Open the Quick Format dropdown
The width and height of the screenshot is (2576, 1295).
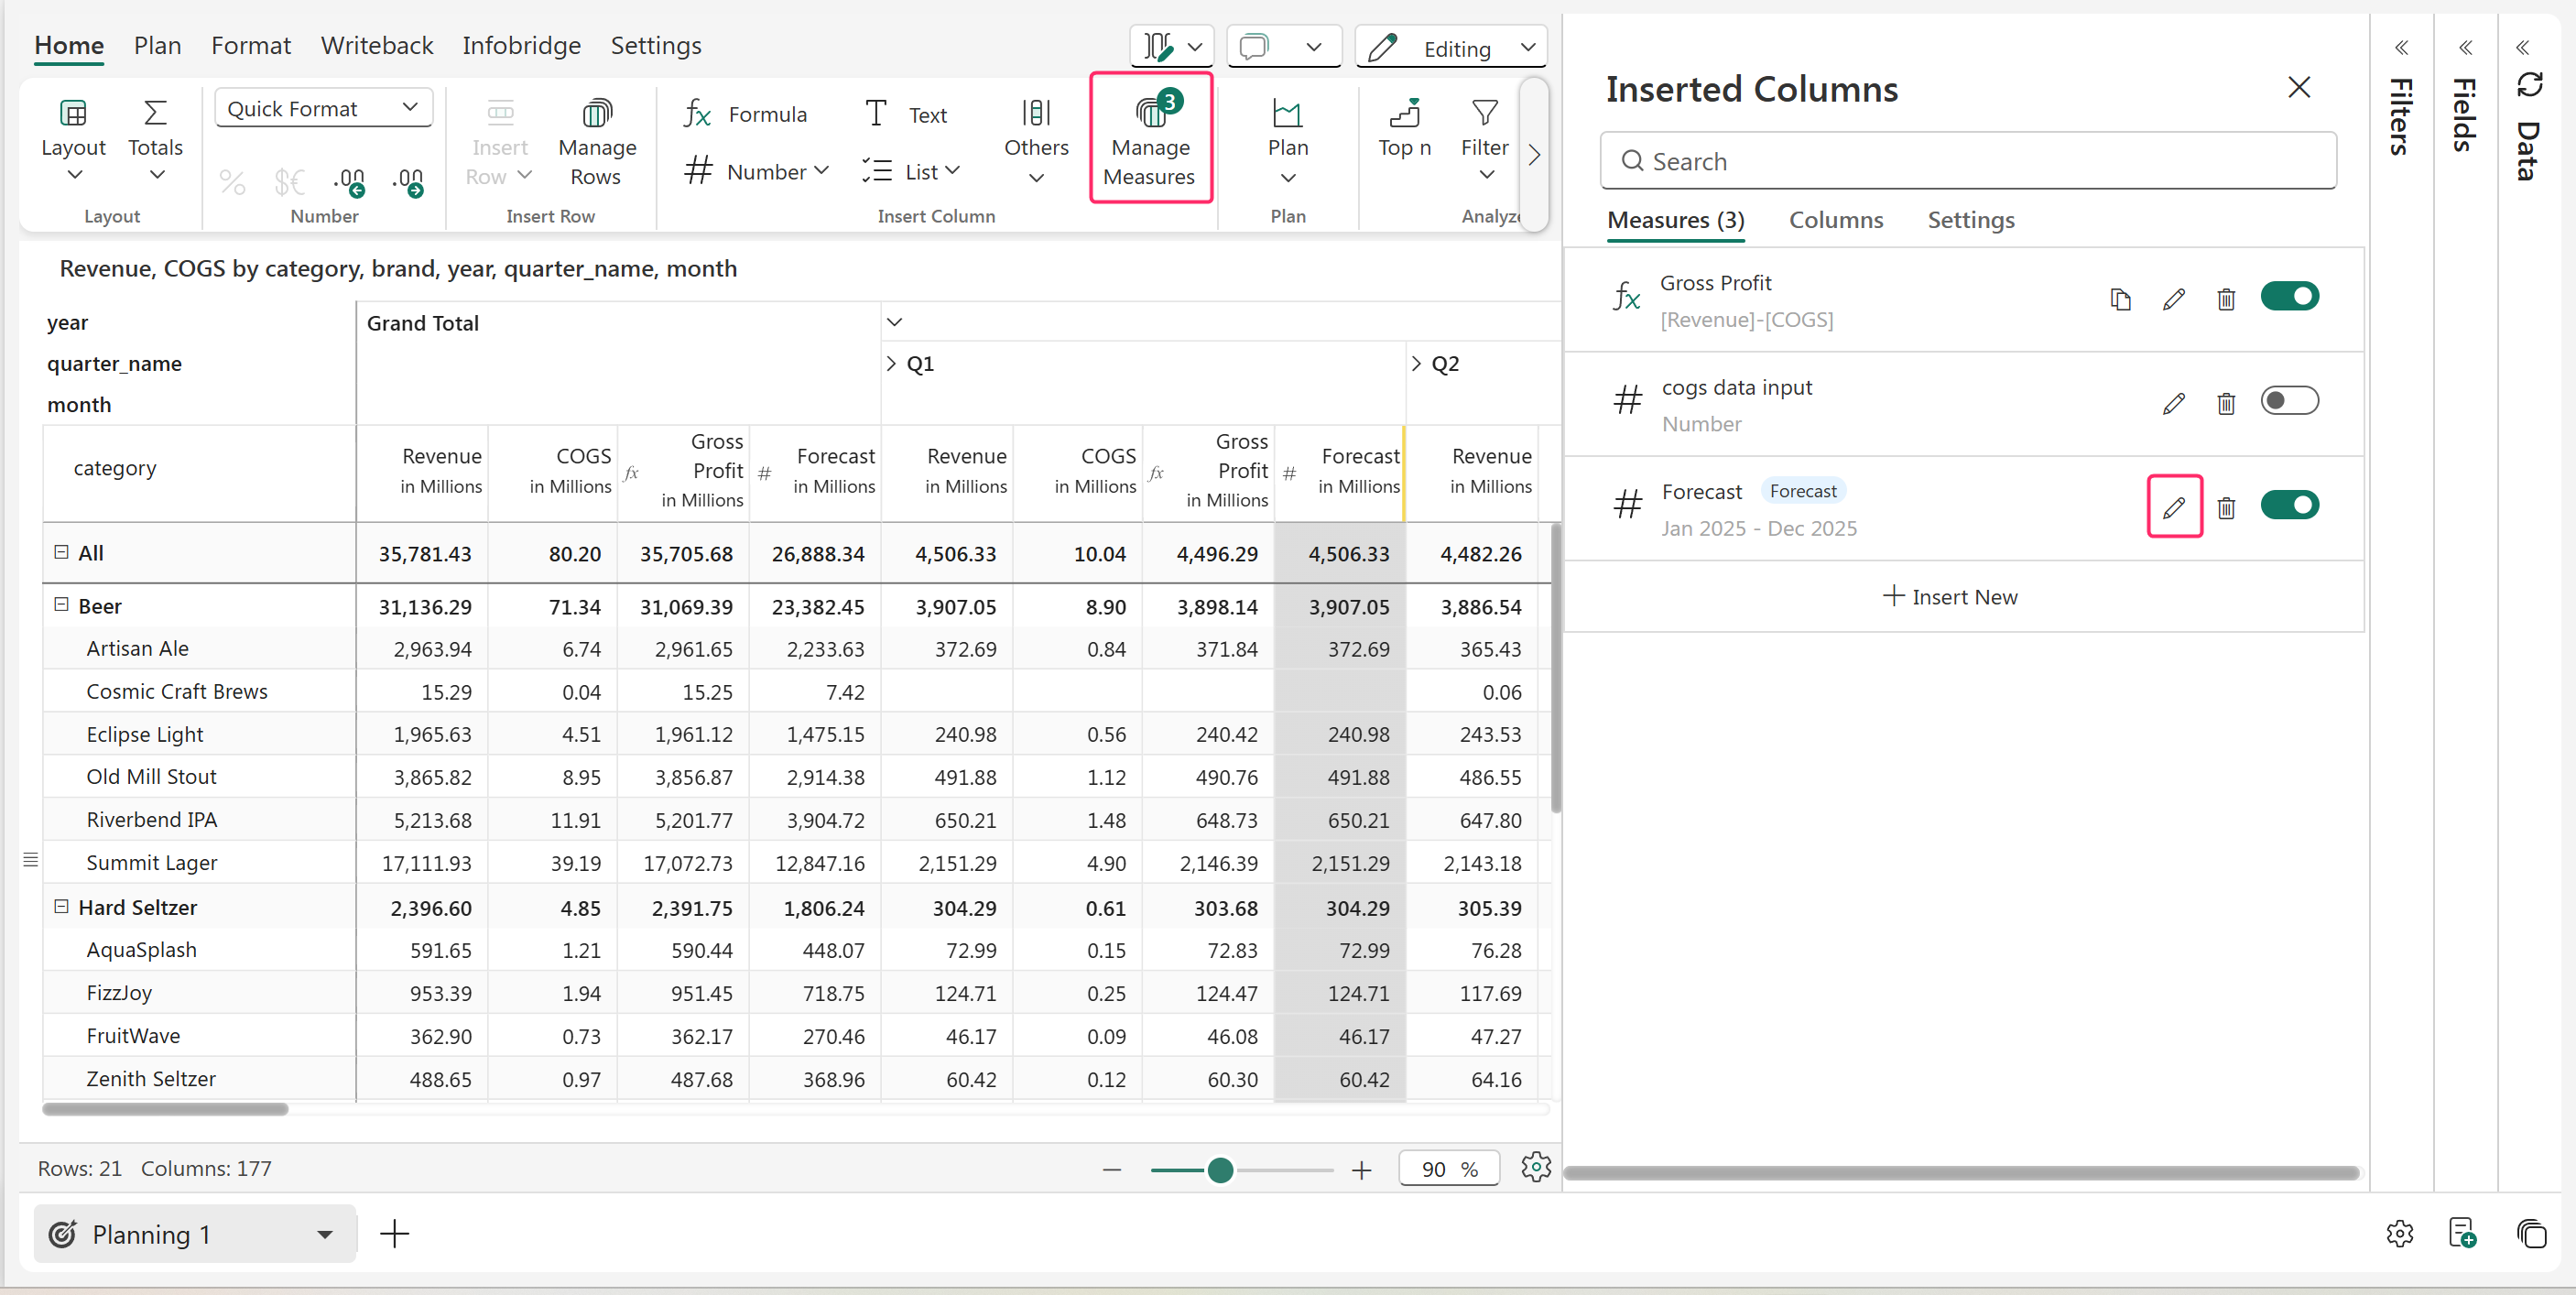click(323, 108)
